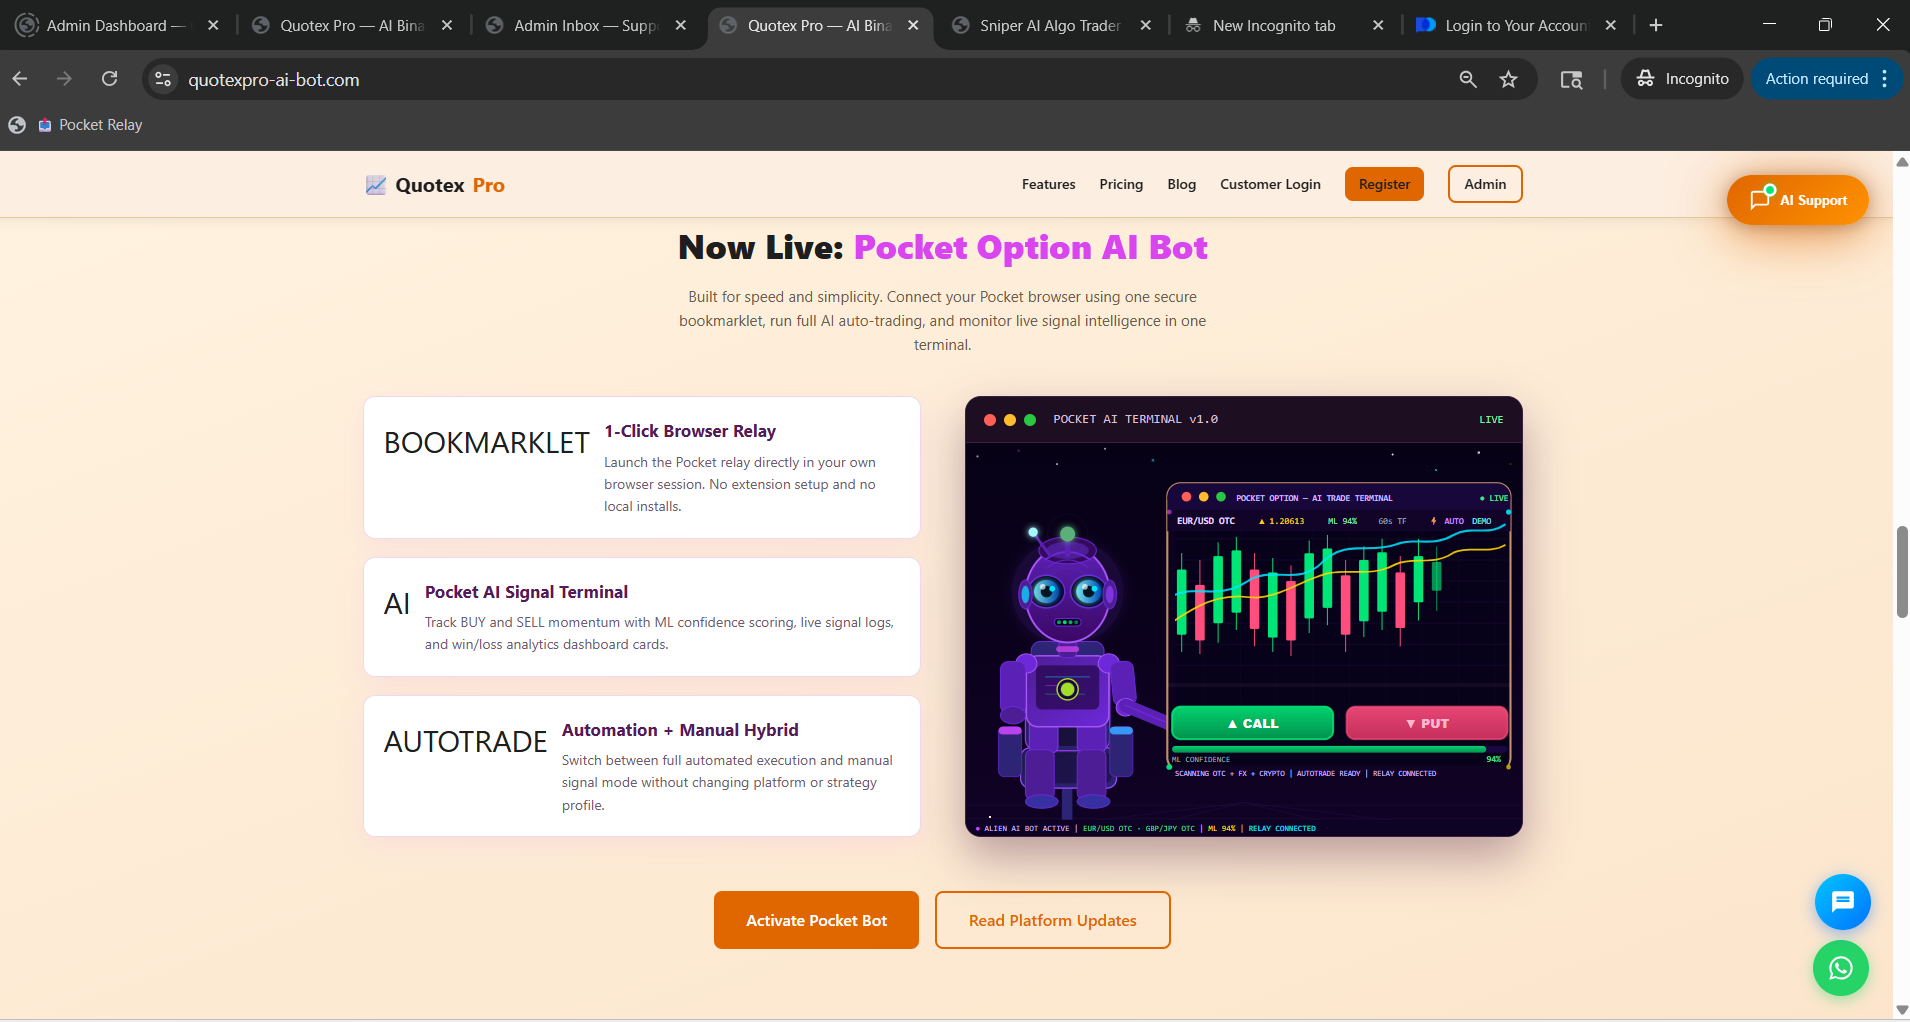Click the scrollbar down arrow

(x=1902, y=1010)
